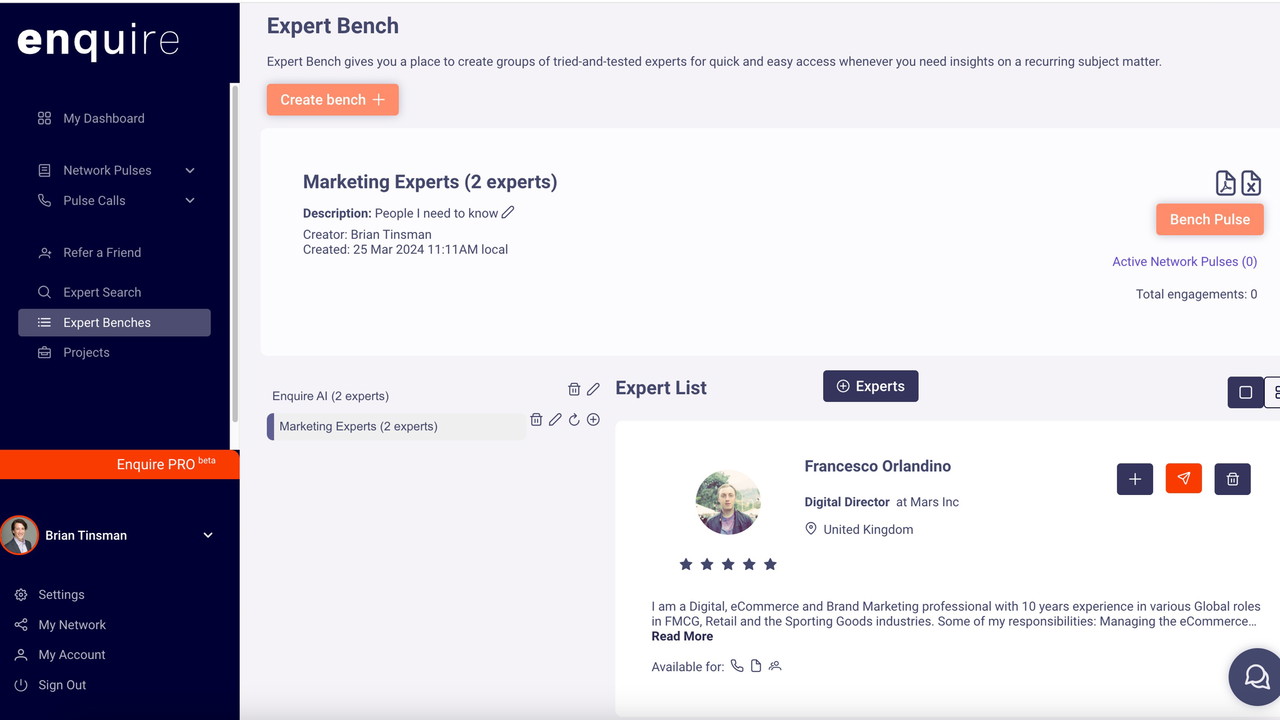Delete the Enquire AI bench
The image size is (1280, 720).
[x=574, y=389]
